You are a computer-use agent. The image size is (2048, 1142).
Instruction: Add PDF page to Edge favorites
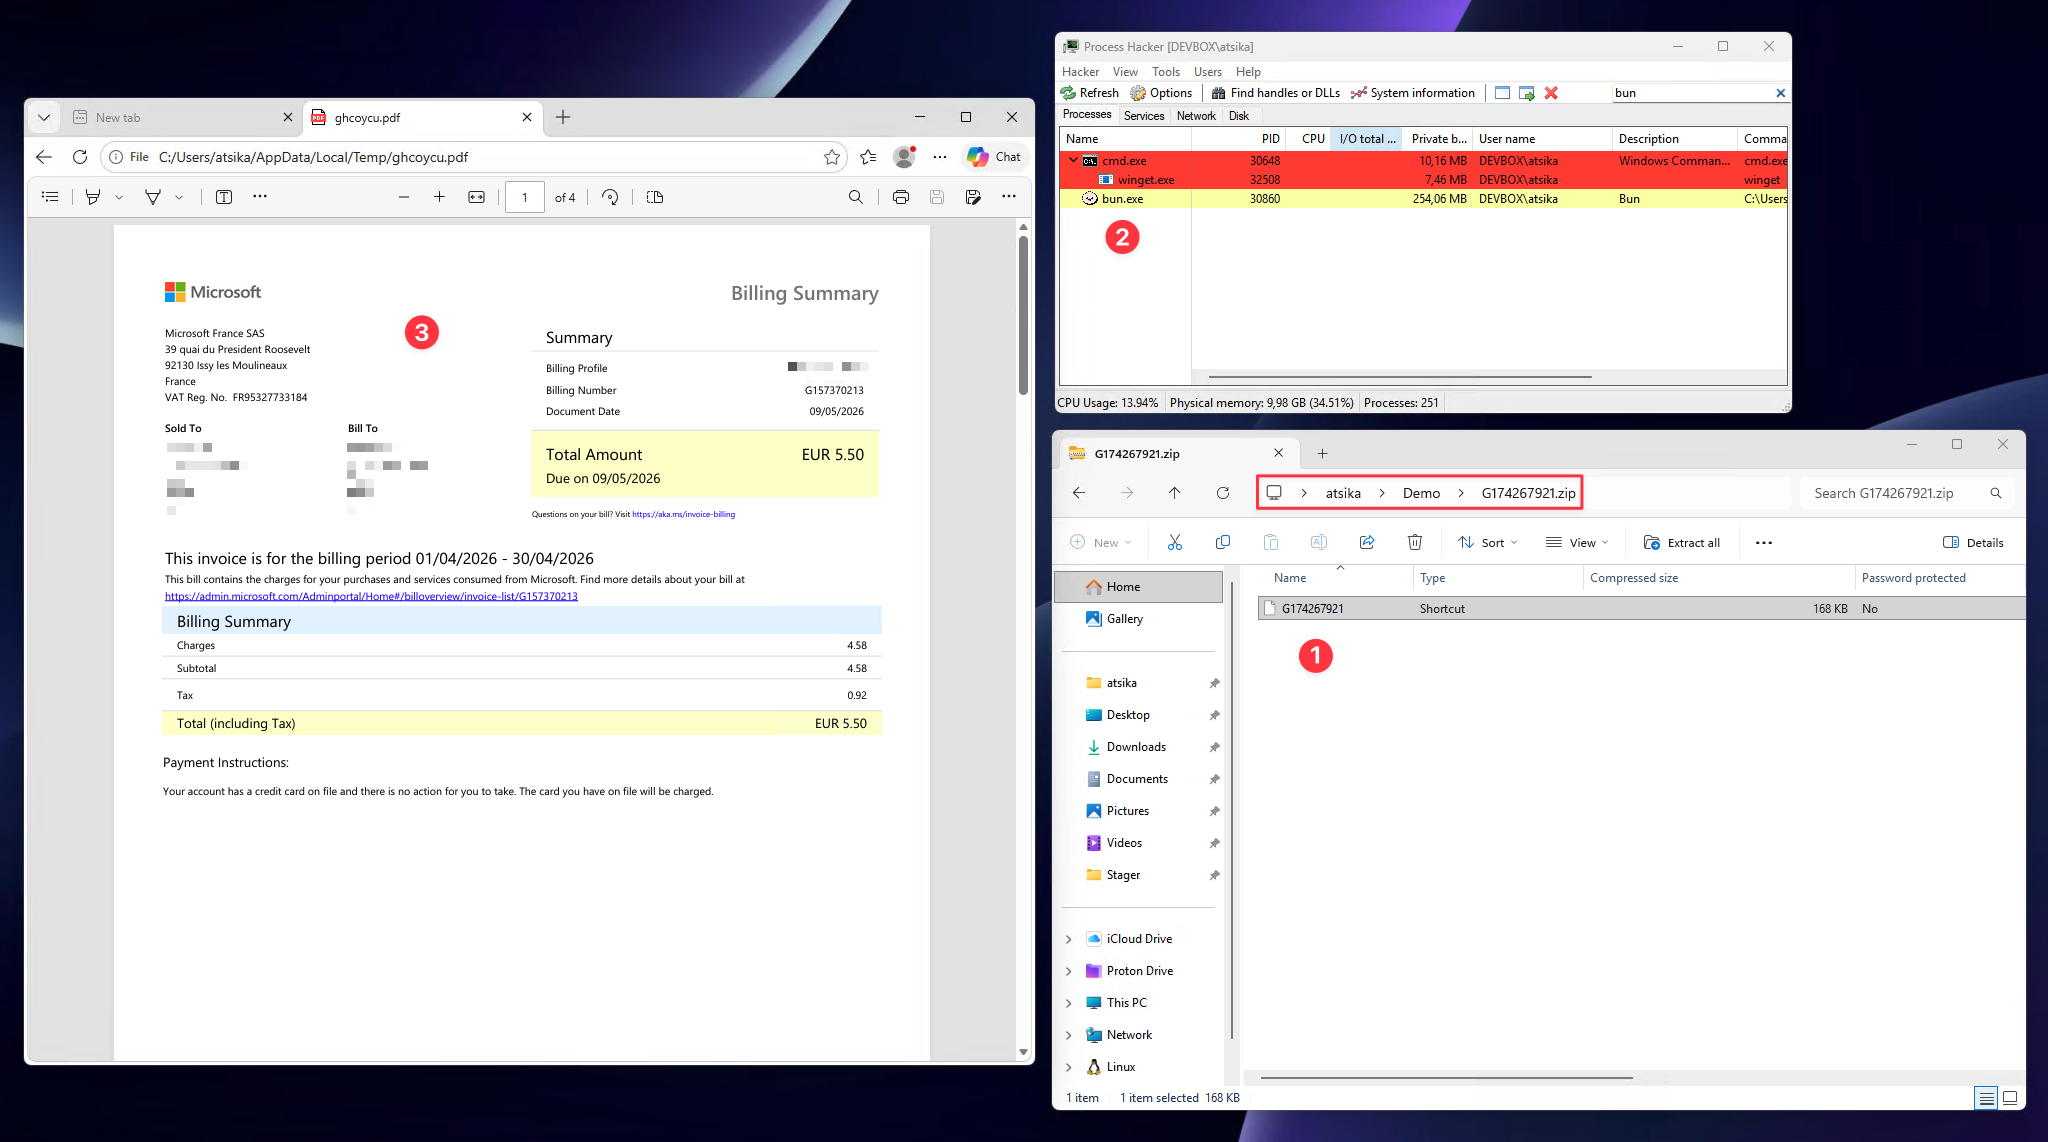coord(832,157)
